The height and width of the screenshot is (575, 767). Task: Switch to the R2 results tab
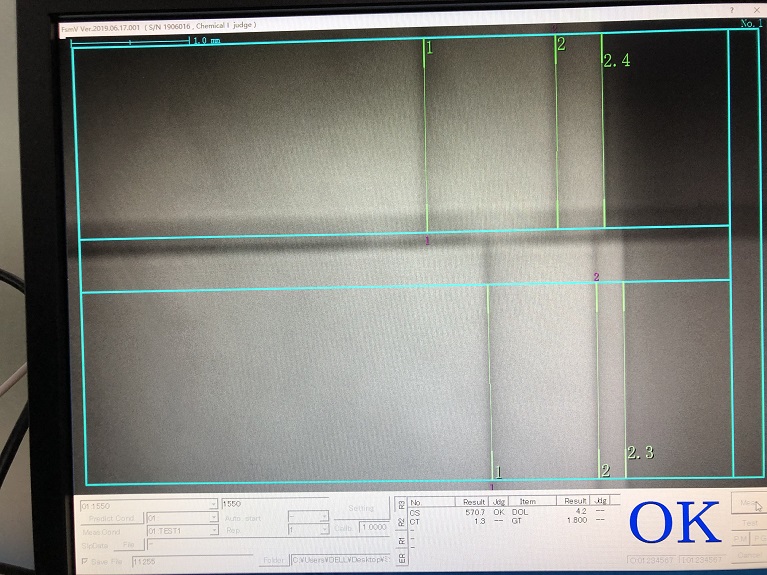pyautogui.click(x=402, y=521)
